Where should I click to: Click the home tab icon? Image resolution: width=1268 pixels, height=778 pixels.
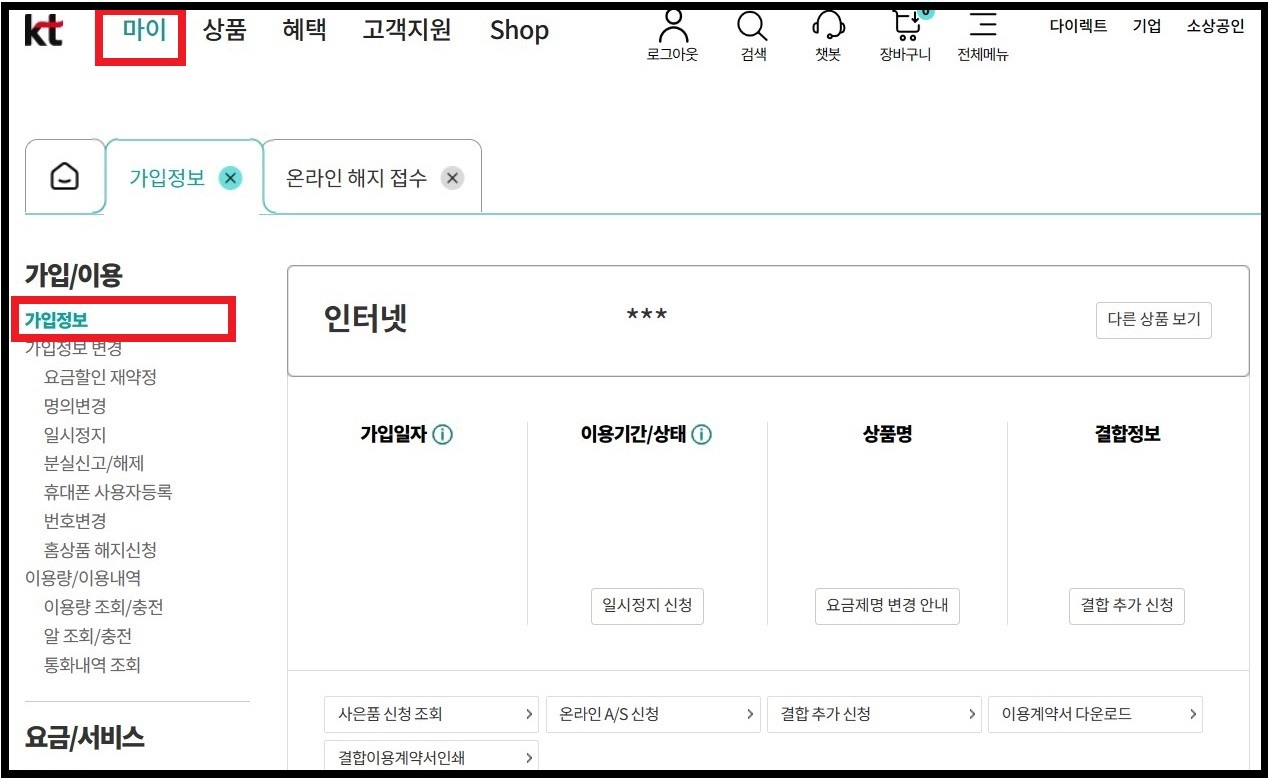coord(64,178)
